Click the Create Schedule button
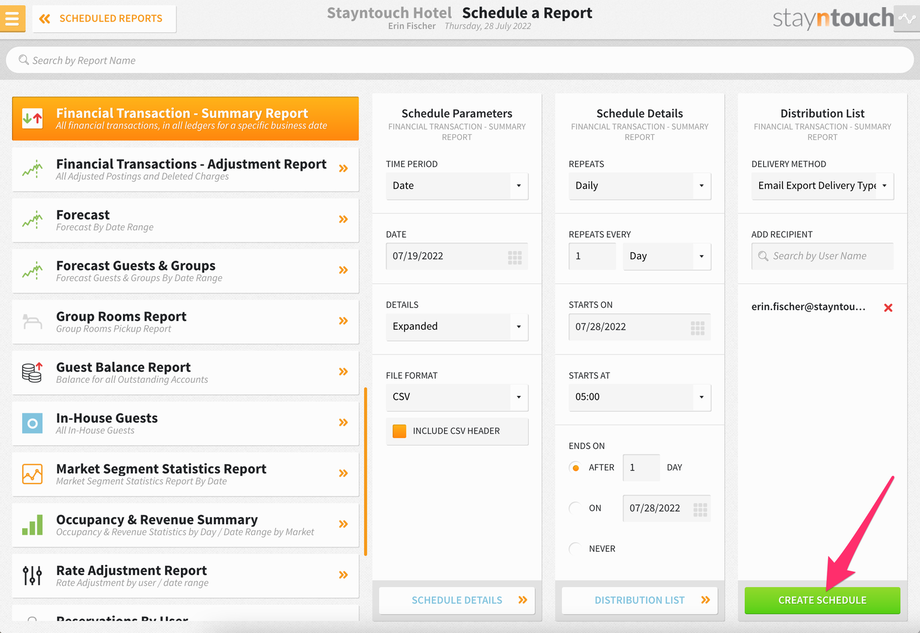 pos(822,600)
